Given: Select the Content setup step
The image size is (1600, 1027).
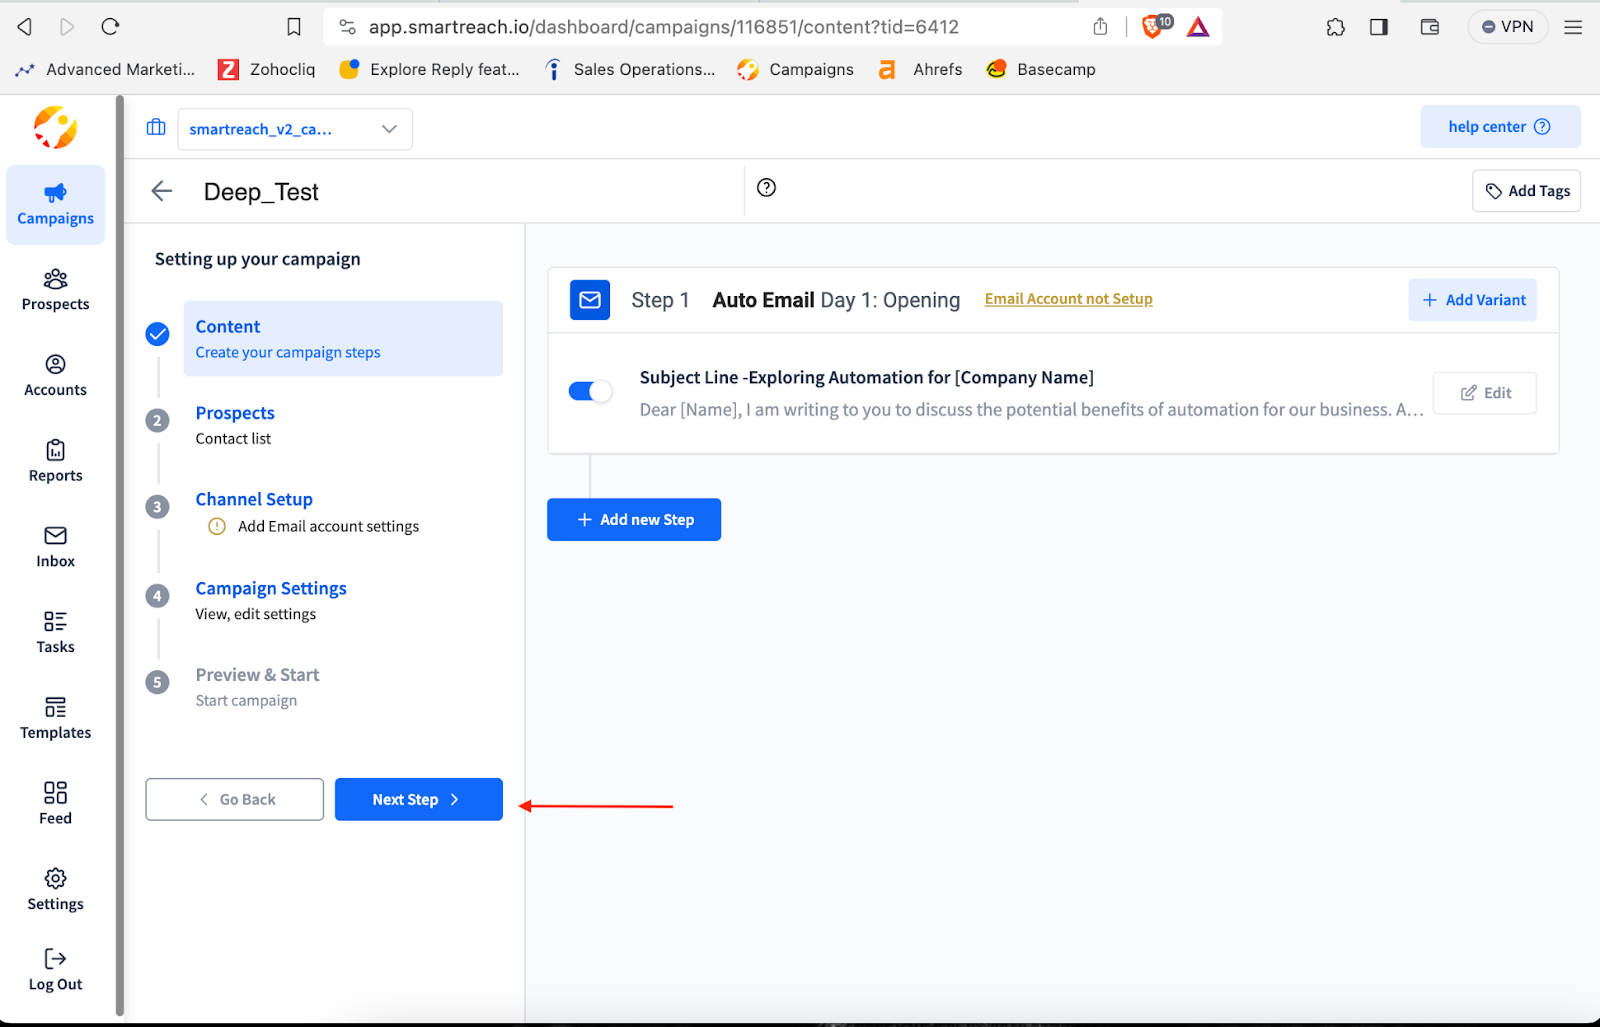Looking at the screenshot, I should (343, 338).
